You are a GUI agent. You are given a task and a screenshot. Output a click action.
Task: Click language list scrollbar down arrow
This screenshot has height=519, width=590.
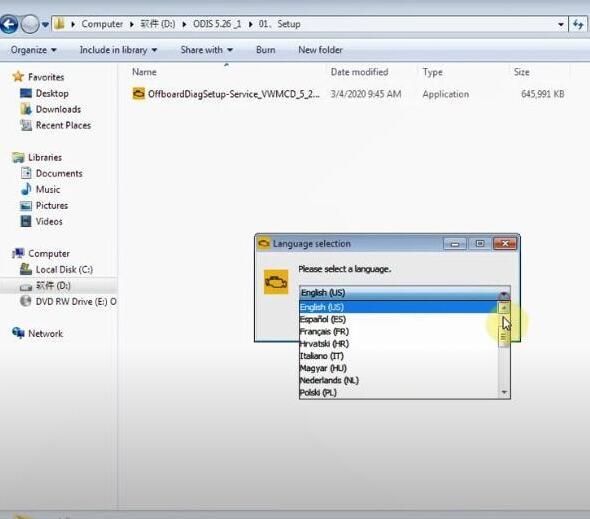[504, 393]
